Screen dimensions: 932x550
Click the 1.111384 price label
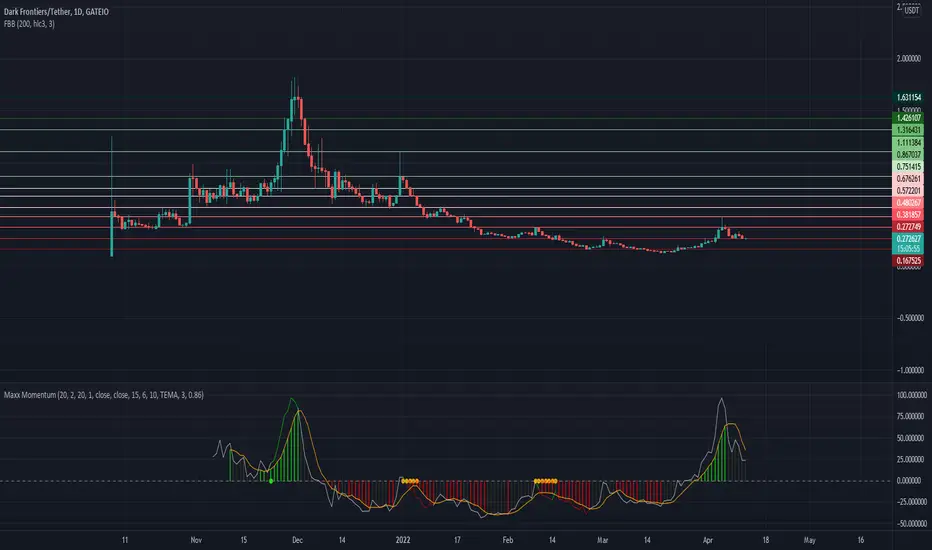click(x=909, y=142)
